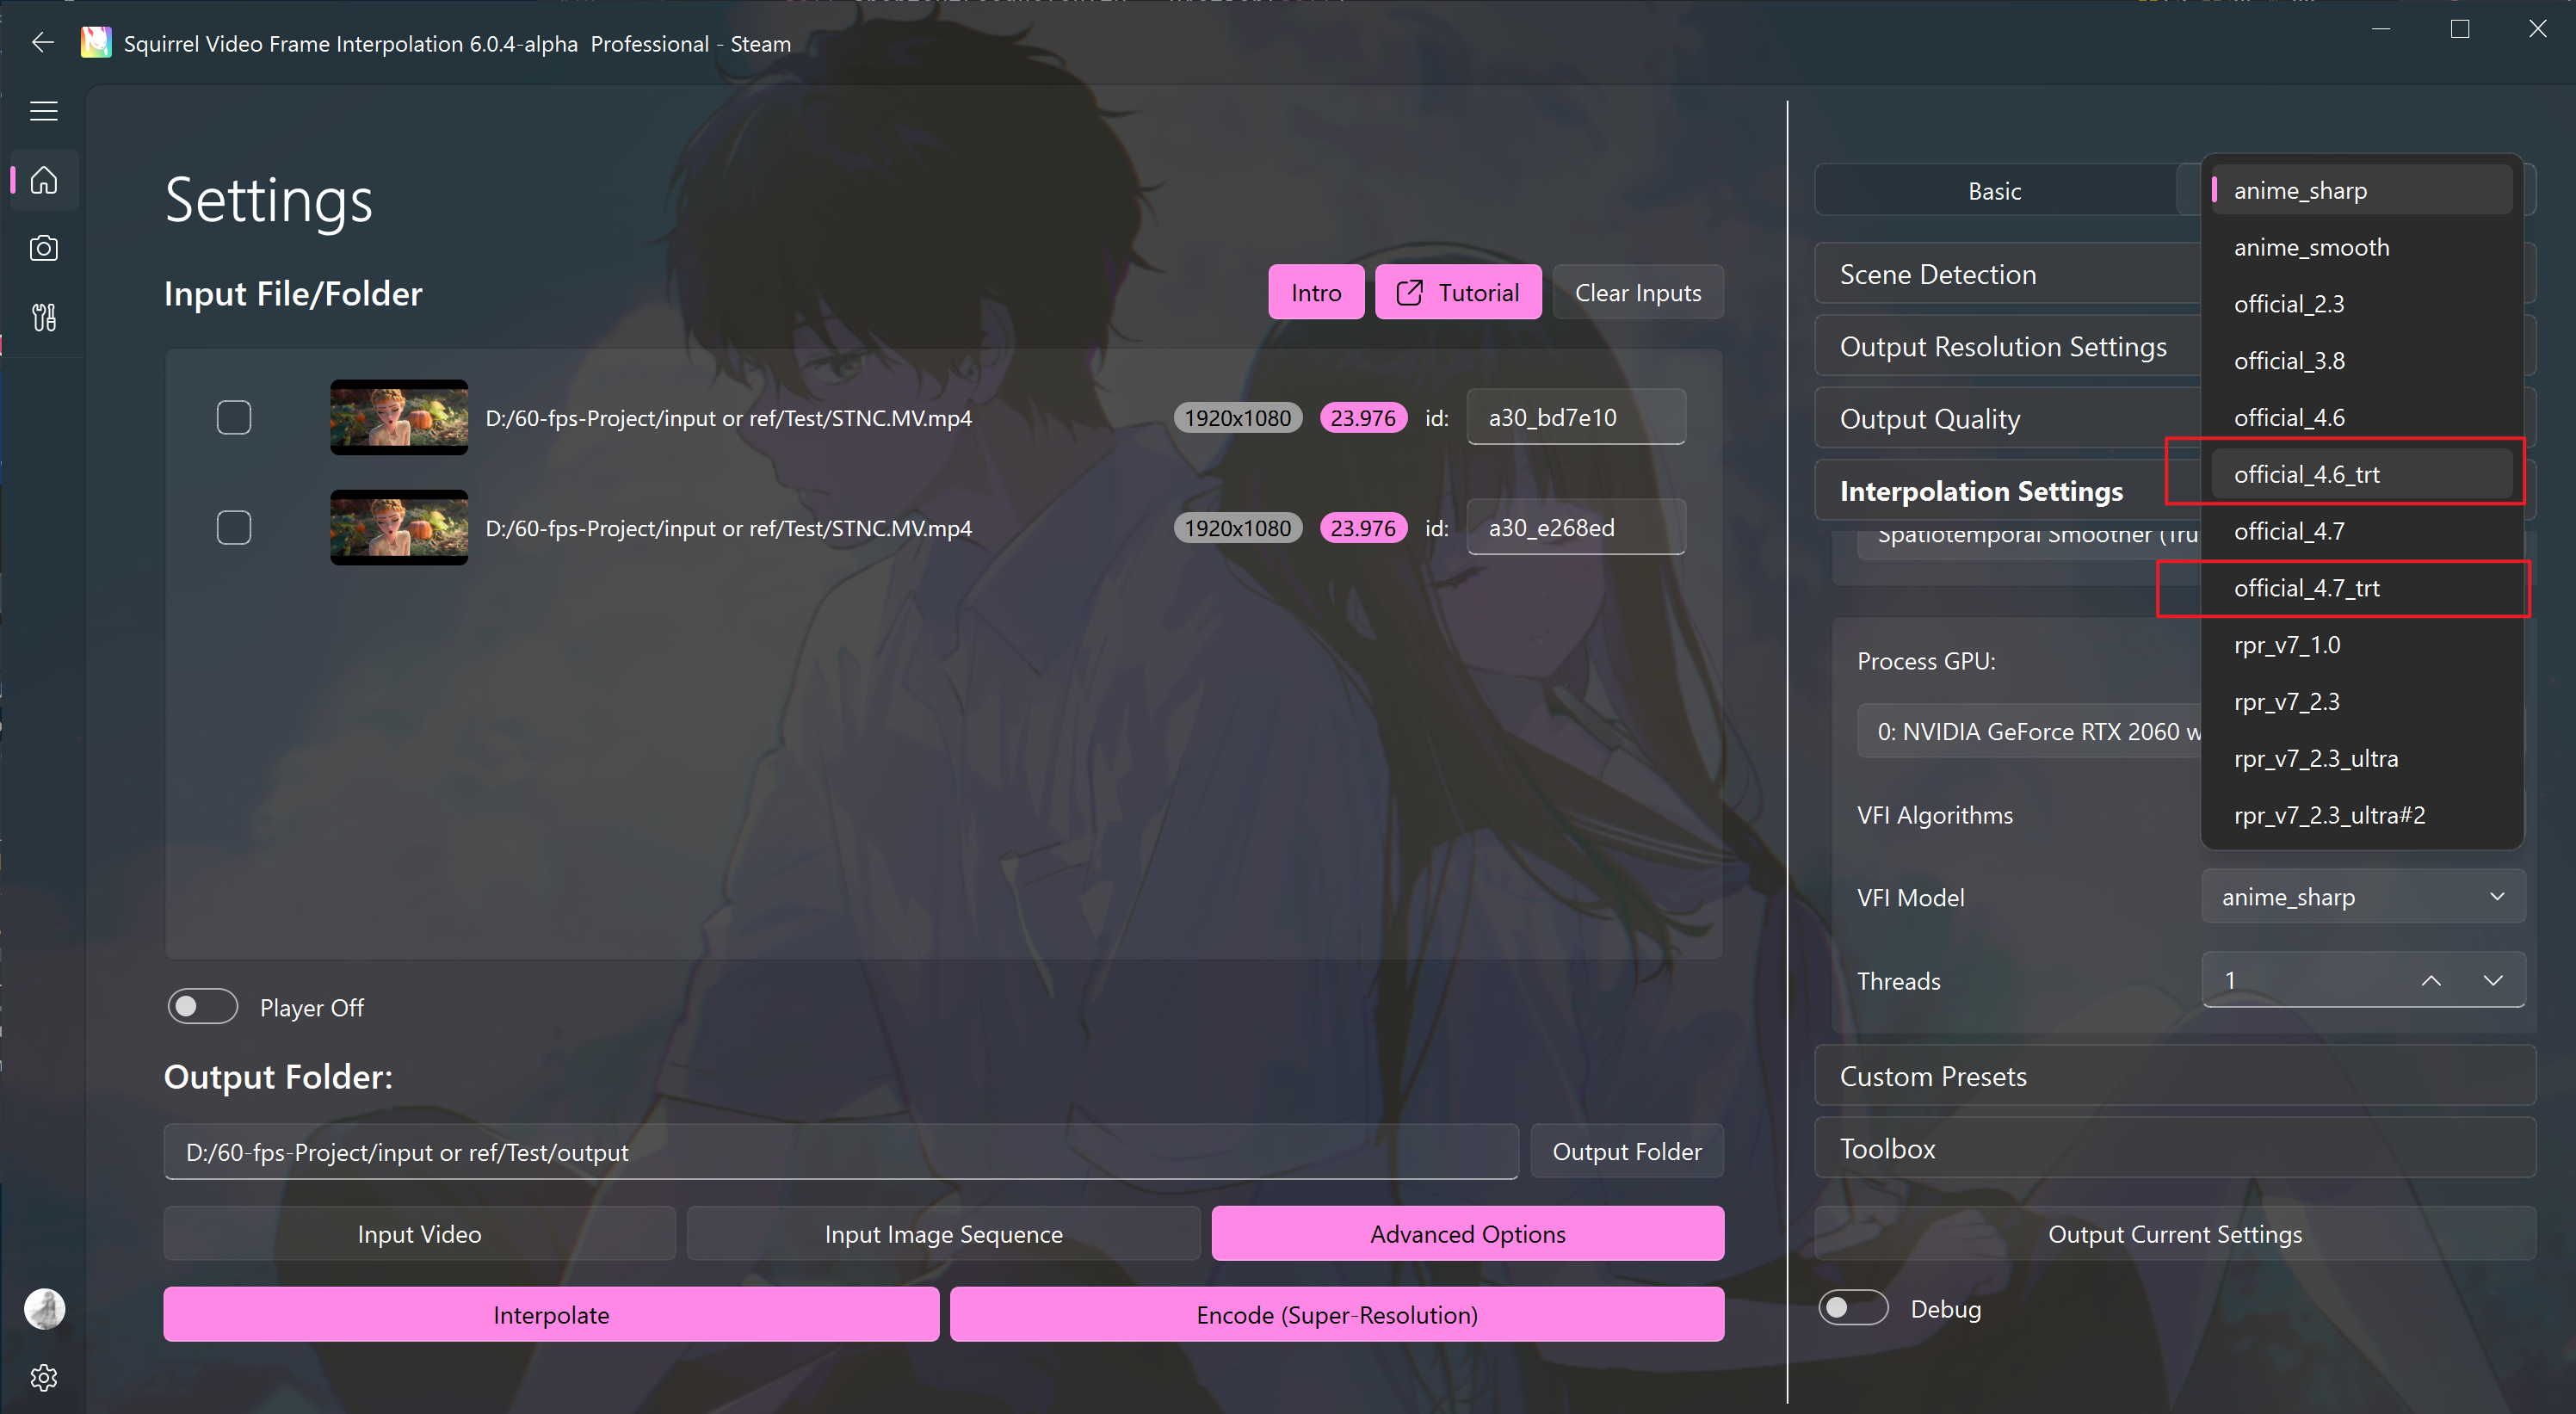Click the Intro button
The image size is (2576, 1414).
tap(1316, 292)
